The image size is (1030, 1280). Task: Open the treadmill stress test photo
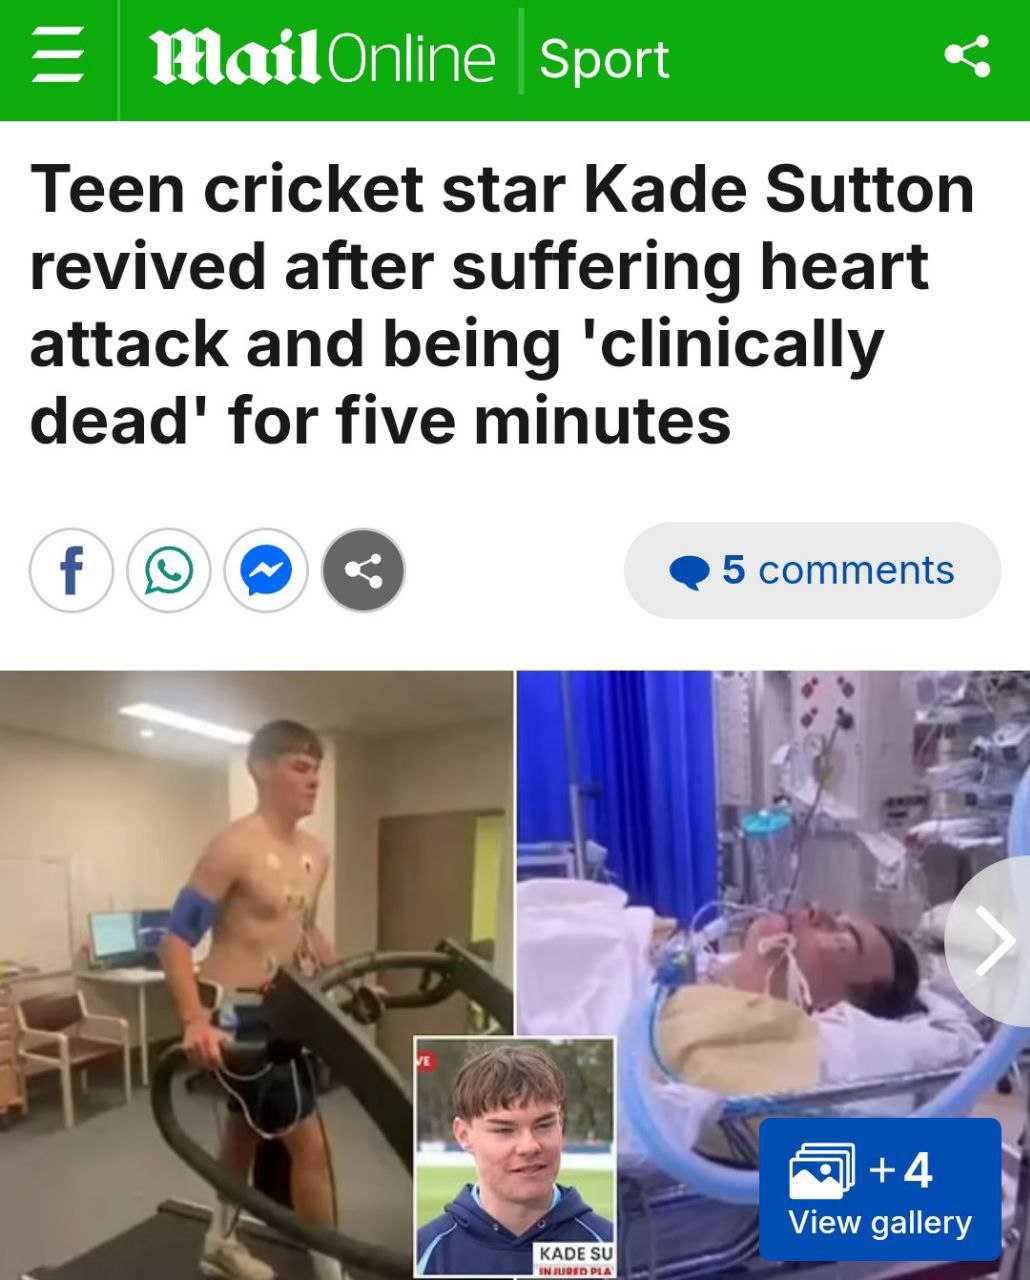pyautogui.click(x=256, y=975)
